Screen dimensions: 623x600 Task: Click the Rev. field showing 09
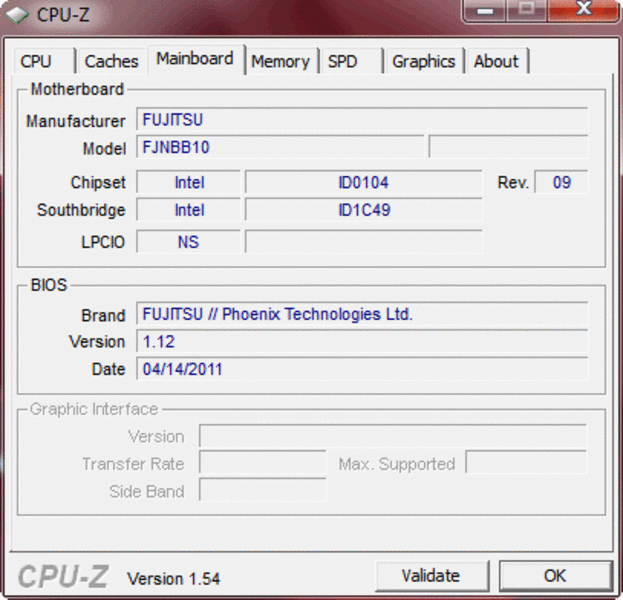(x=561, y=182)
